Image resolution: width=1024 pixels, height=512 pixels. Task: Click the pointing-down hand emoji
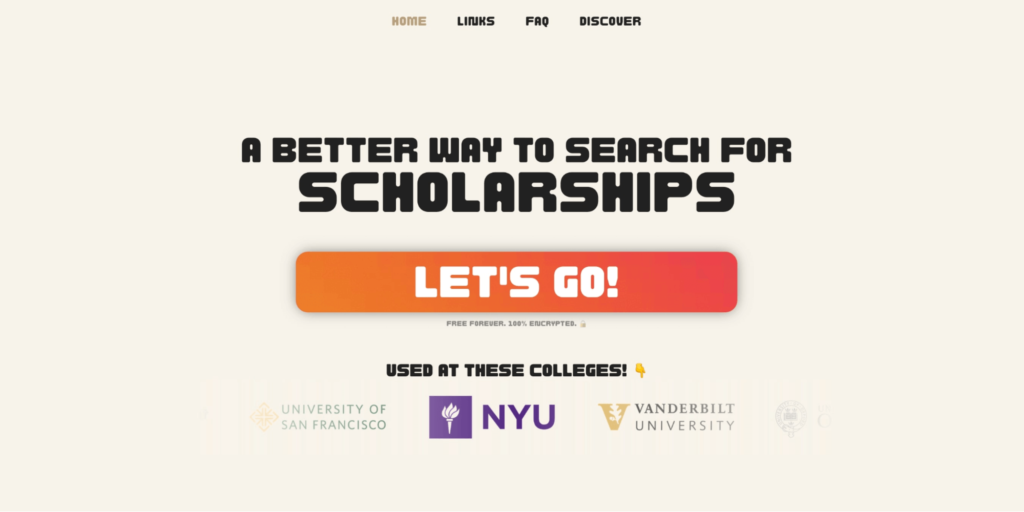pyautogui.click(x=640, y=371)
